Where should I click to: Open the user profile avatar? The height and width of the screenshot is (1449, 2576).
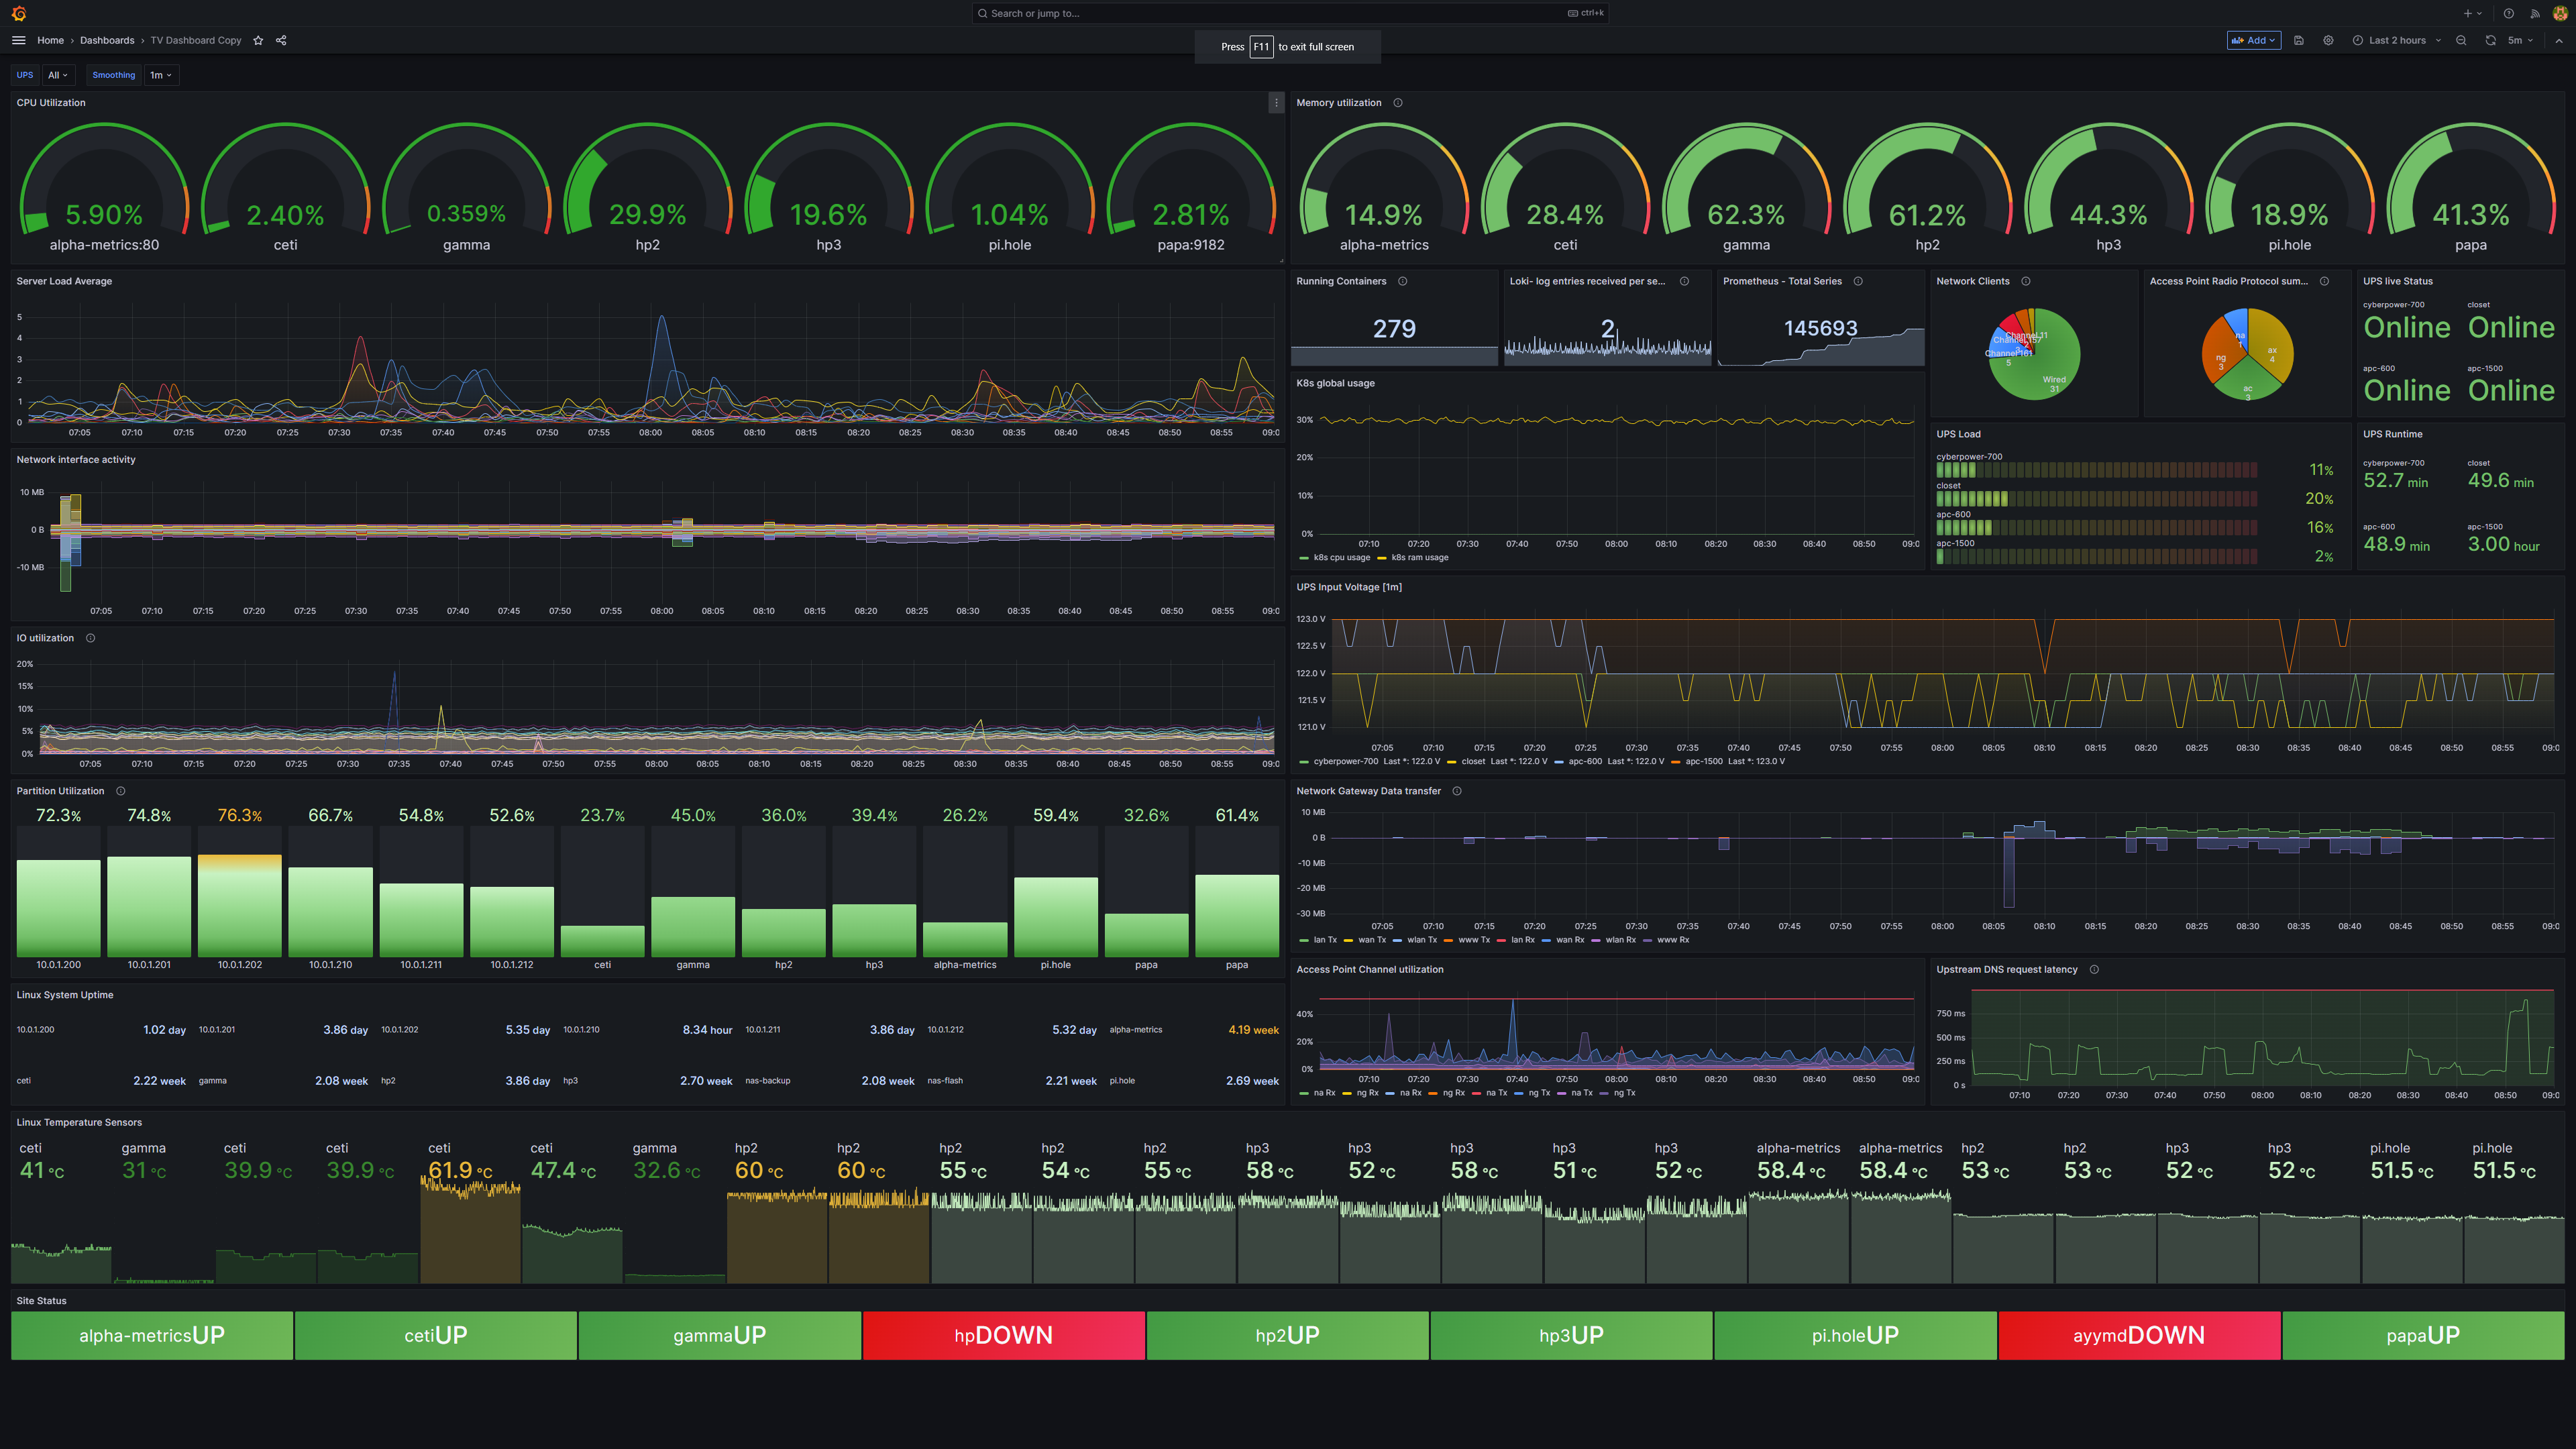[2560, 13]
